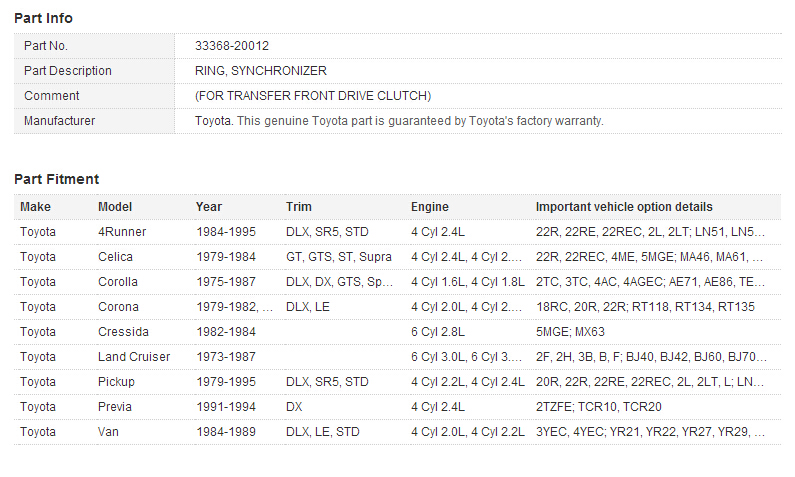Select the 4Runner model row

point(122,232)
